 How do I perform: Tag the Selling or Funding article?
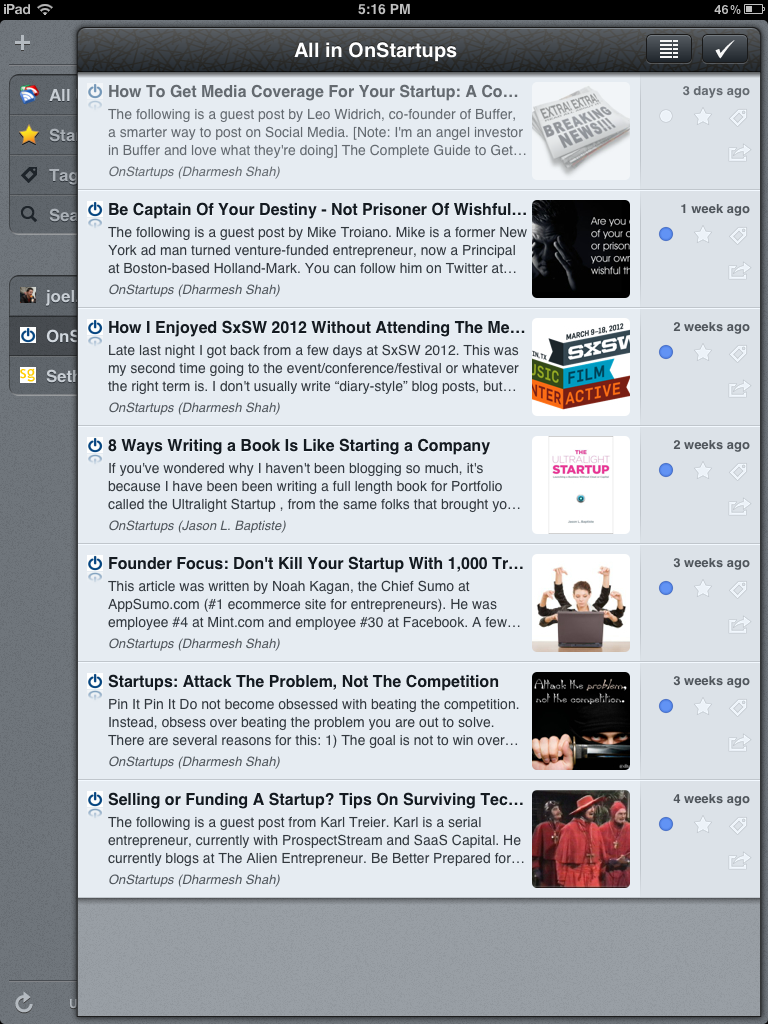[x=739, y=825]
